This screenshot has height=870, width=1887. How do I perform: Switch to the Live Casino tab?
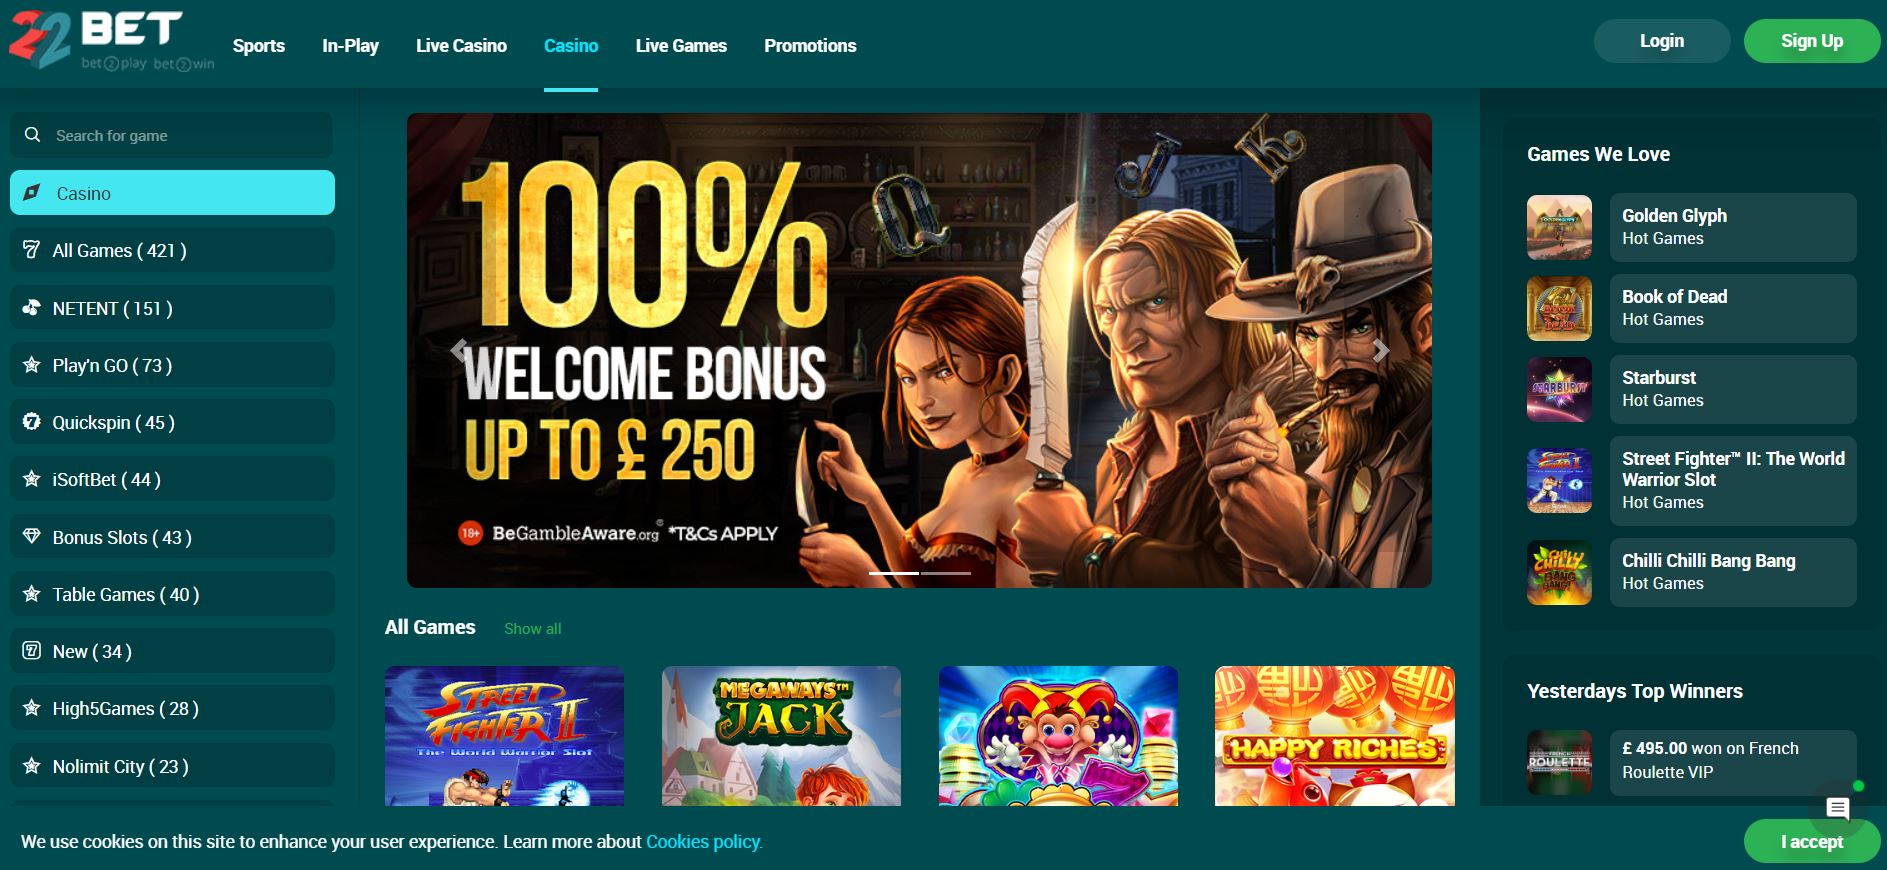pos(461,46)
